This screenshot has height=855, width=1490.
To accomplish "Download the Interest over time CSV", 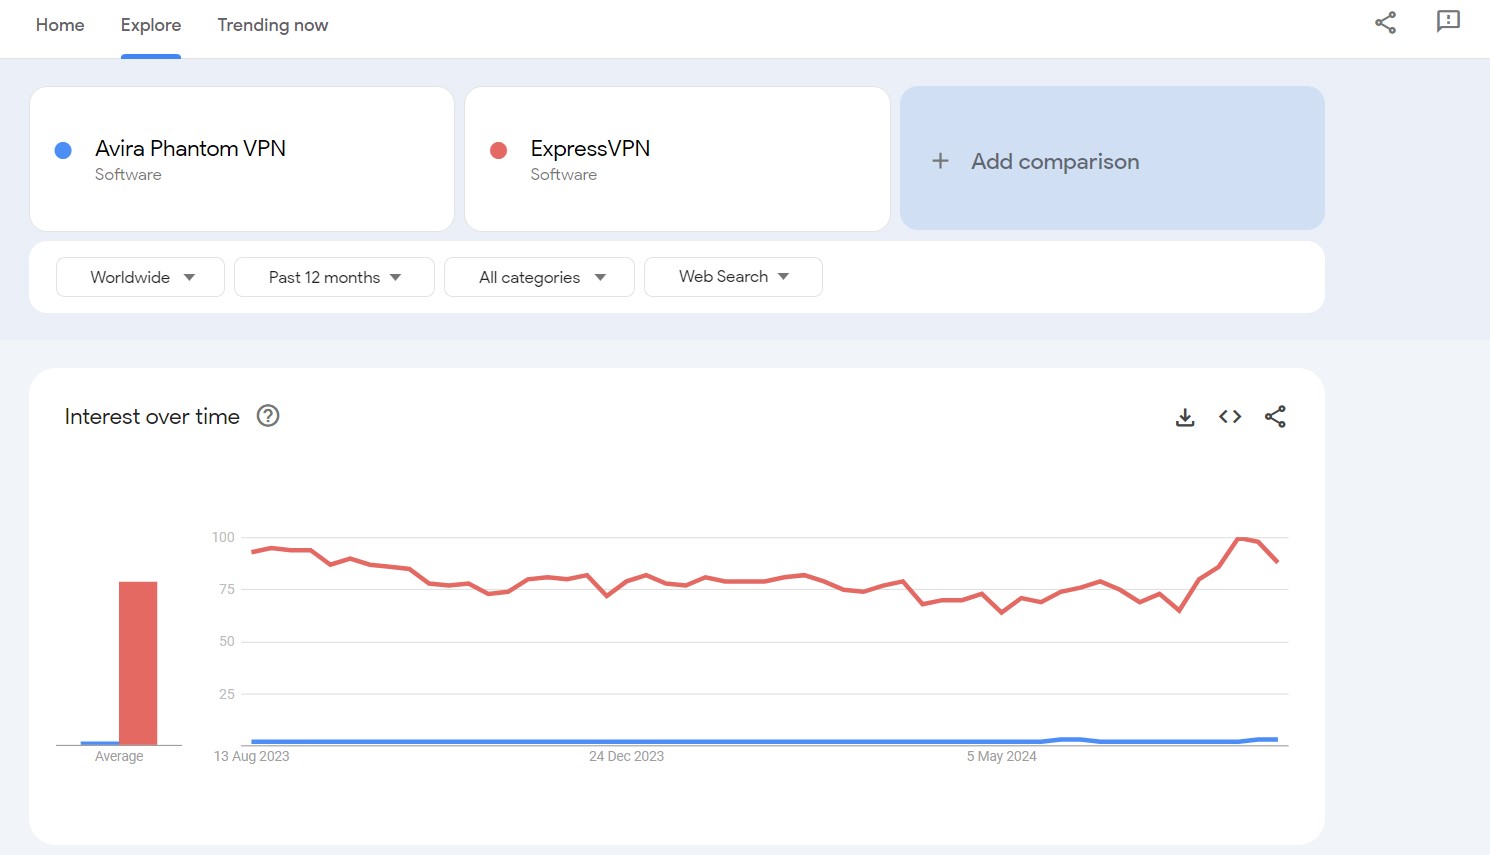I will [x=1185, y=417].
